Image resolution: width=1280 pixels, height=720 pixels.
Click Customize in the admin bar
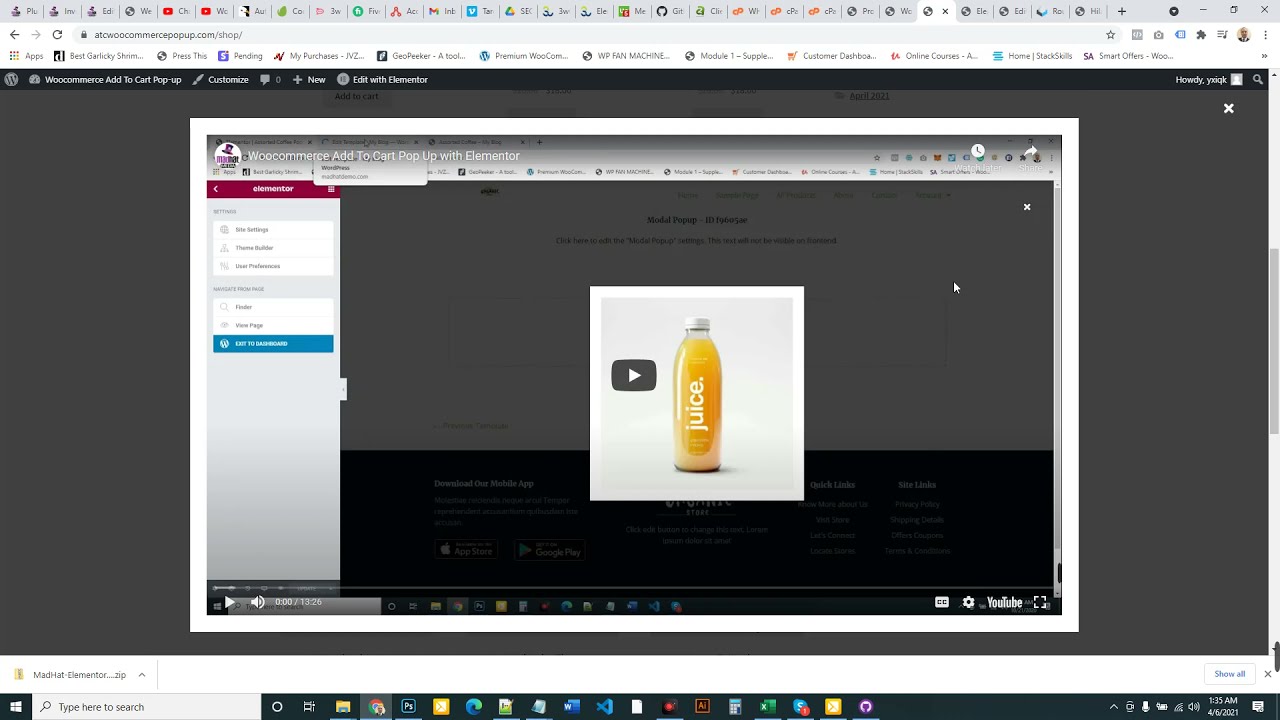(221, 79)
